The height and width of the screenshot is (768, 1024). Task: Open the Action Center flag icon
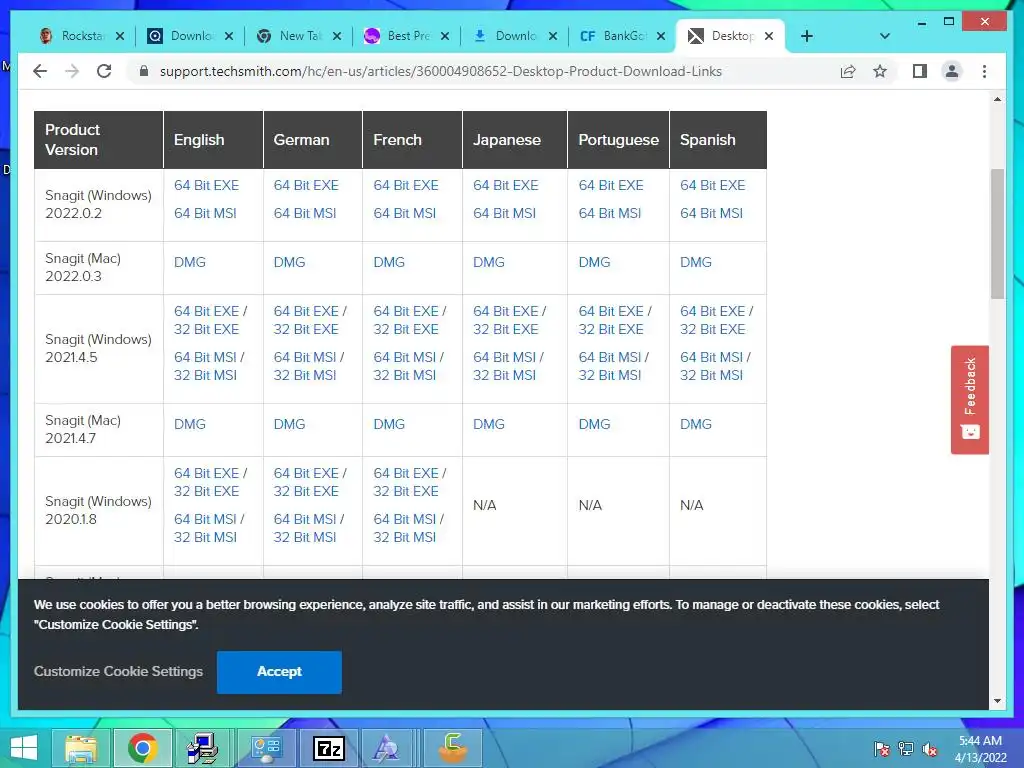[x=882, y=749]
